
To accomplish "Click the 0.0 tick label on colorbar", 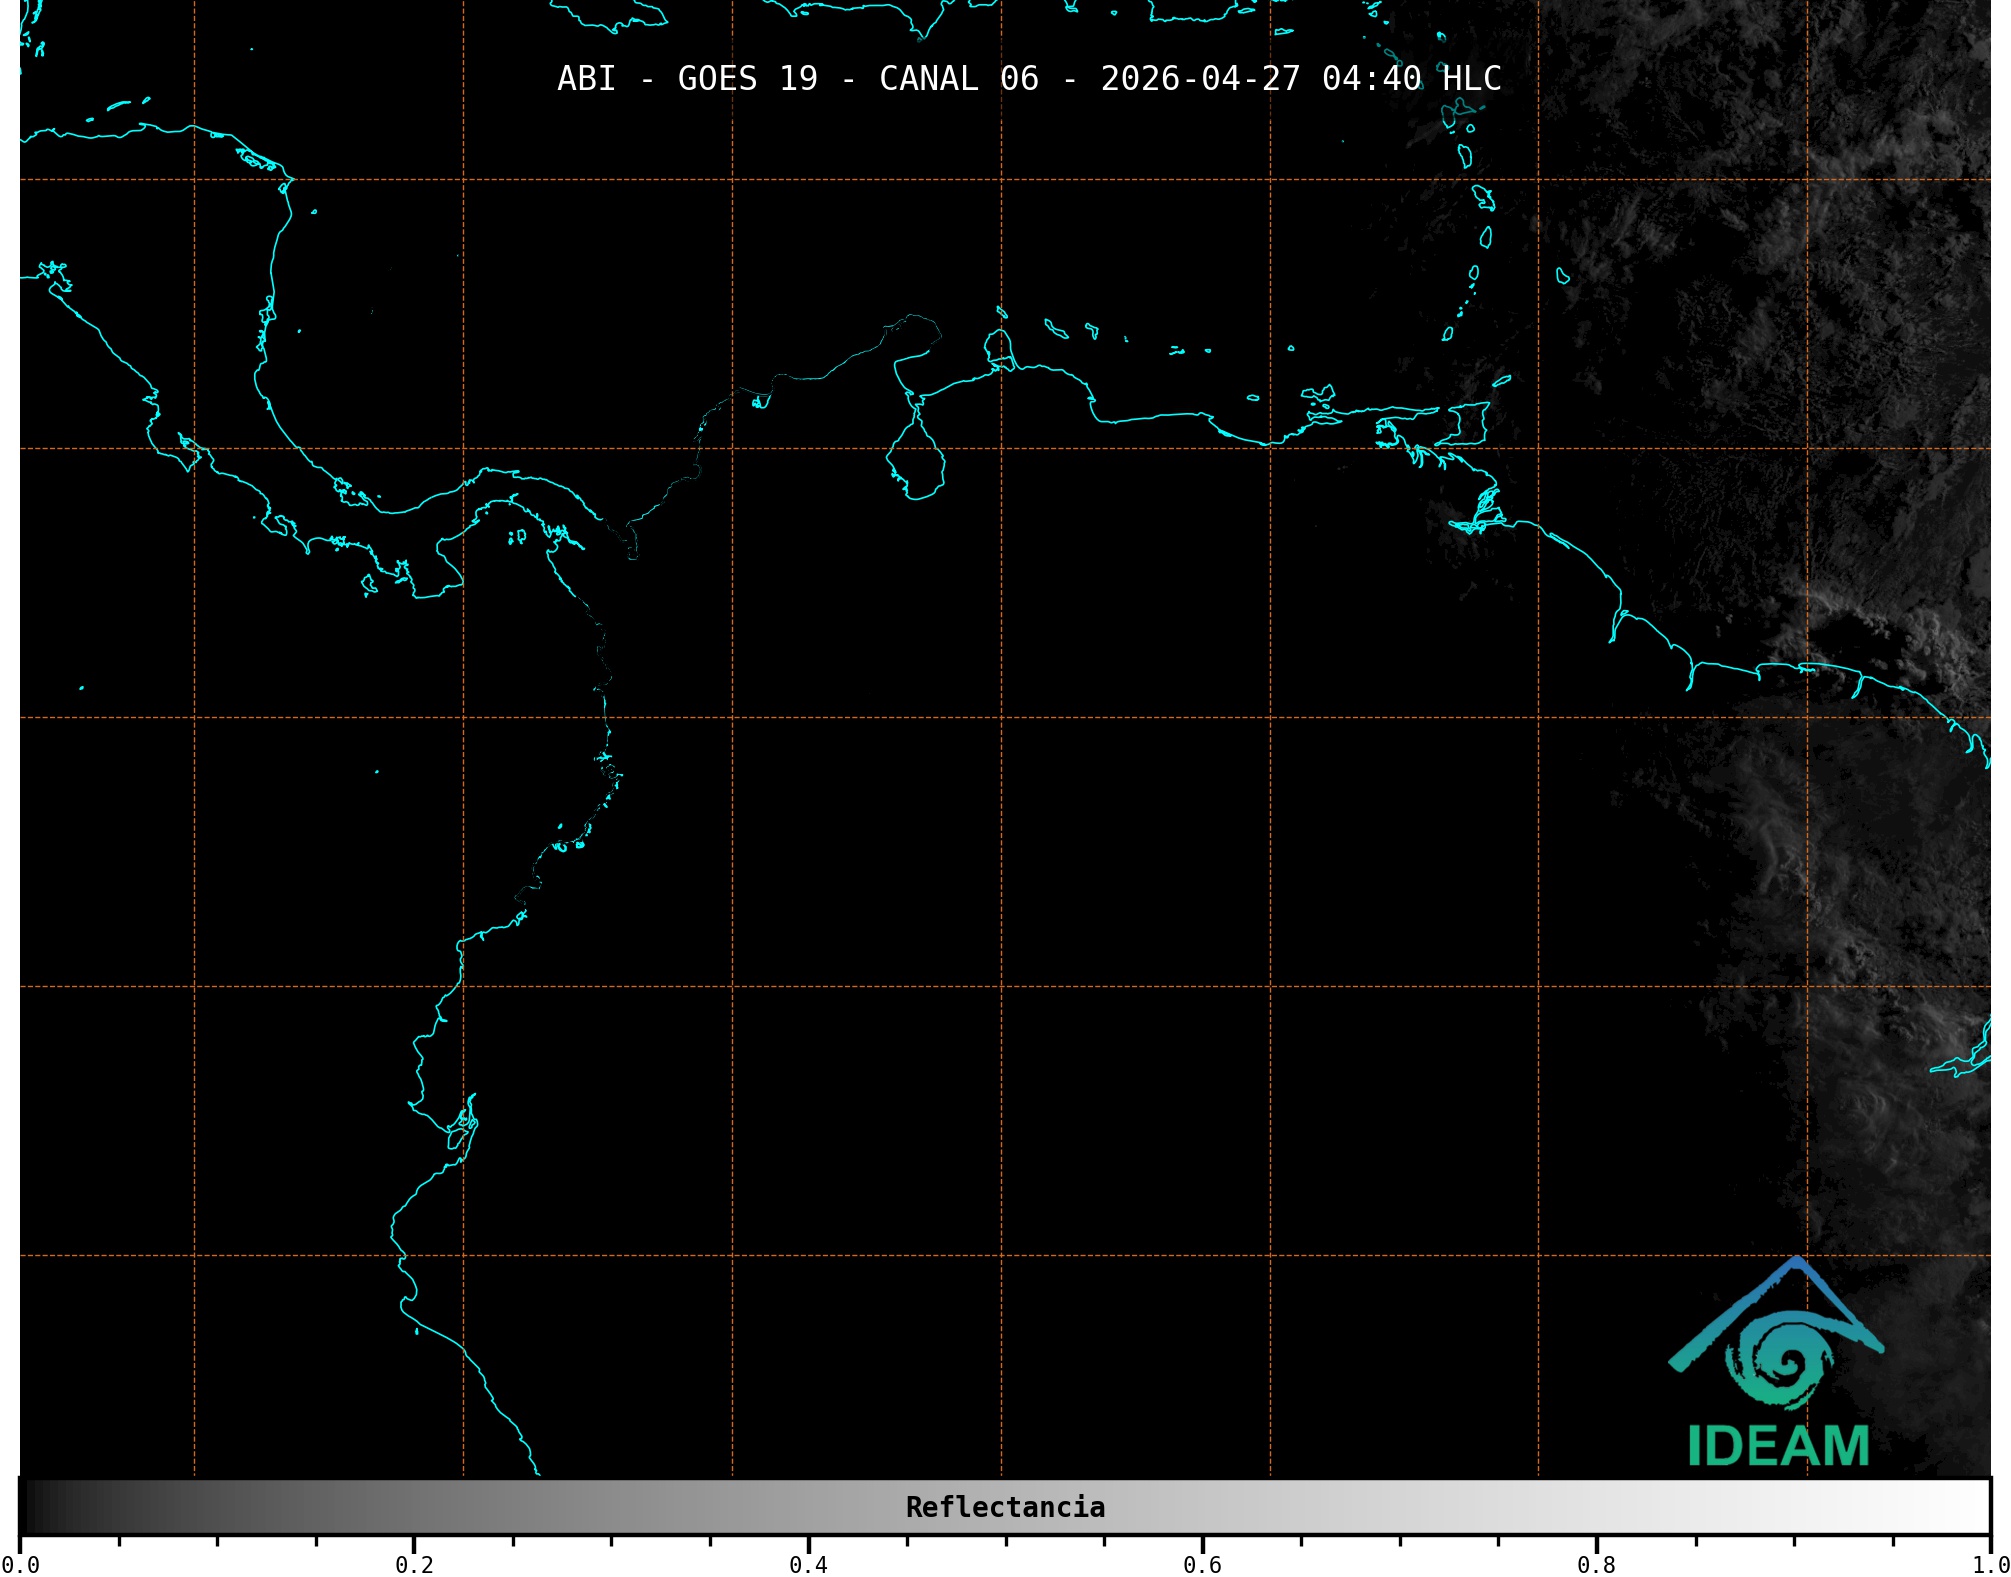I will (20, 1564).
